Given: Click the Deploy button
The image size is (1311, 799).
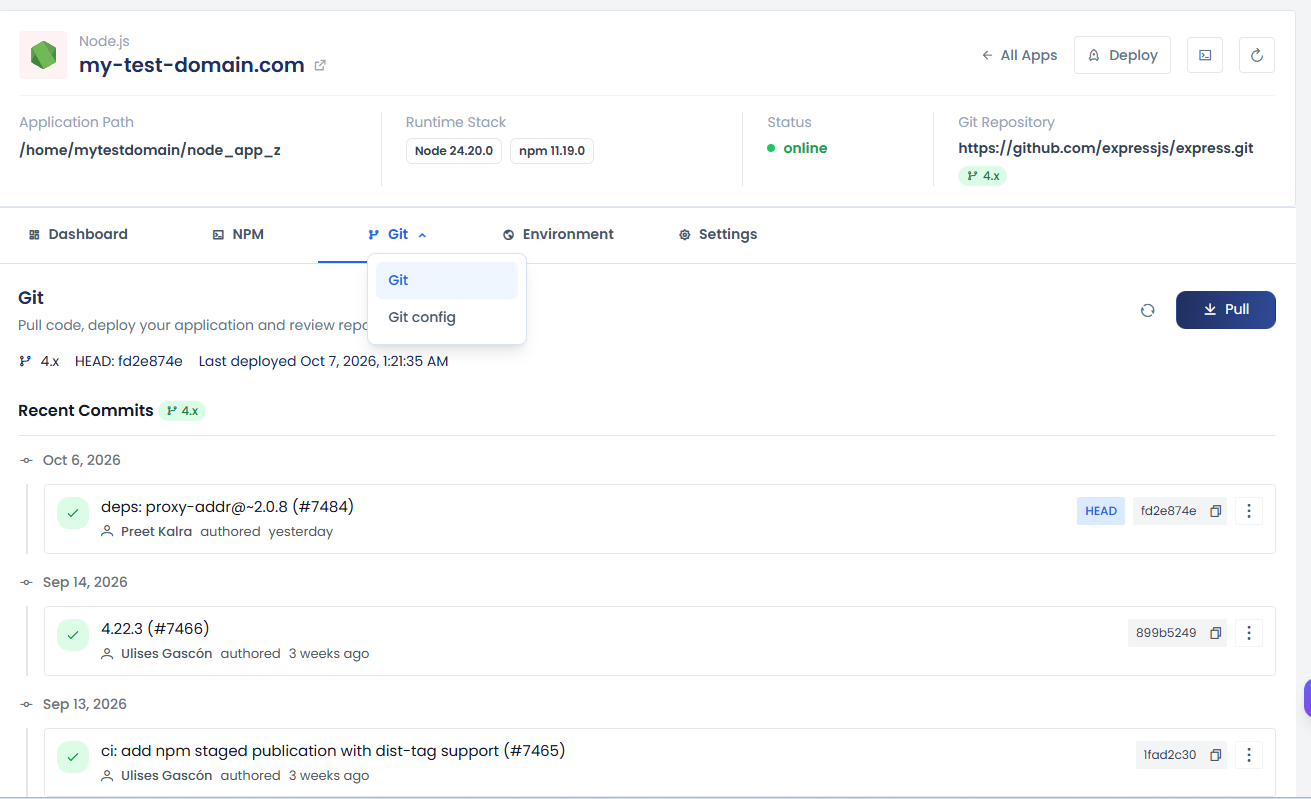Looking at the screenshot, I should point(1122,55).
